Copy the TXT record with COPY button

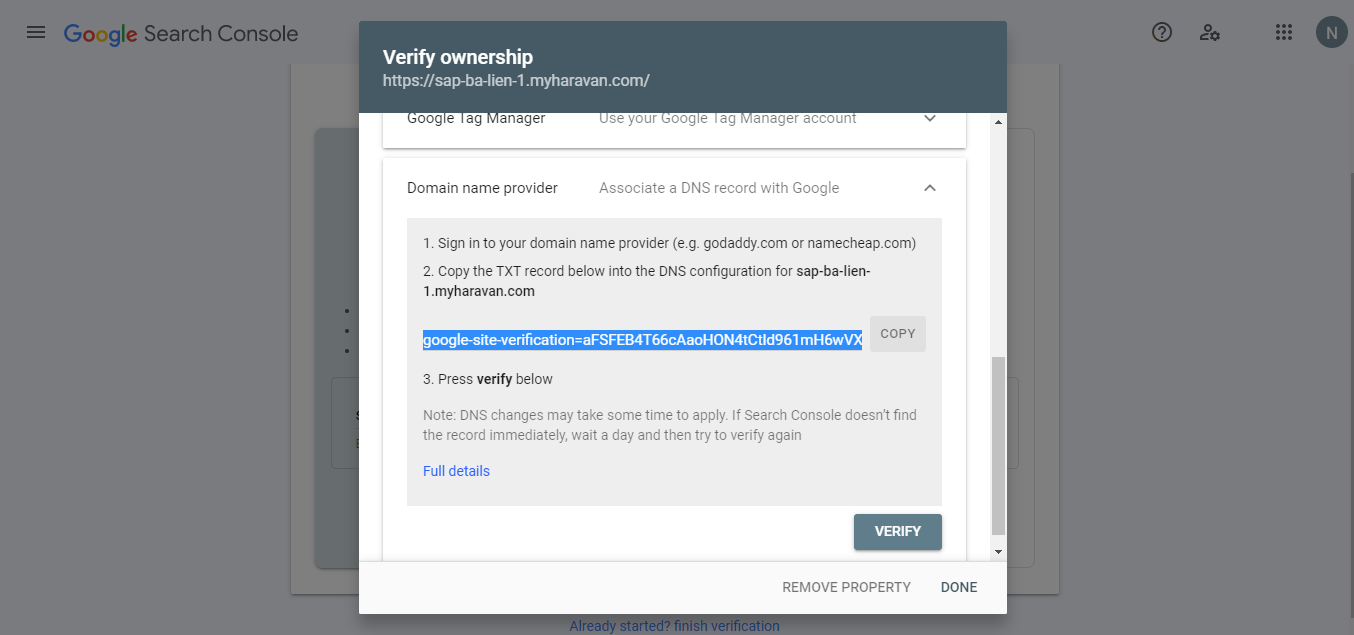[898, 334]
